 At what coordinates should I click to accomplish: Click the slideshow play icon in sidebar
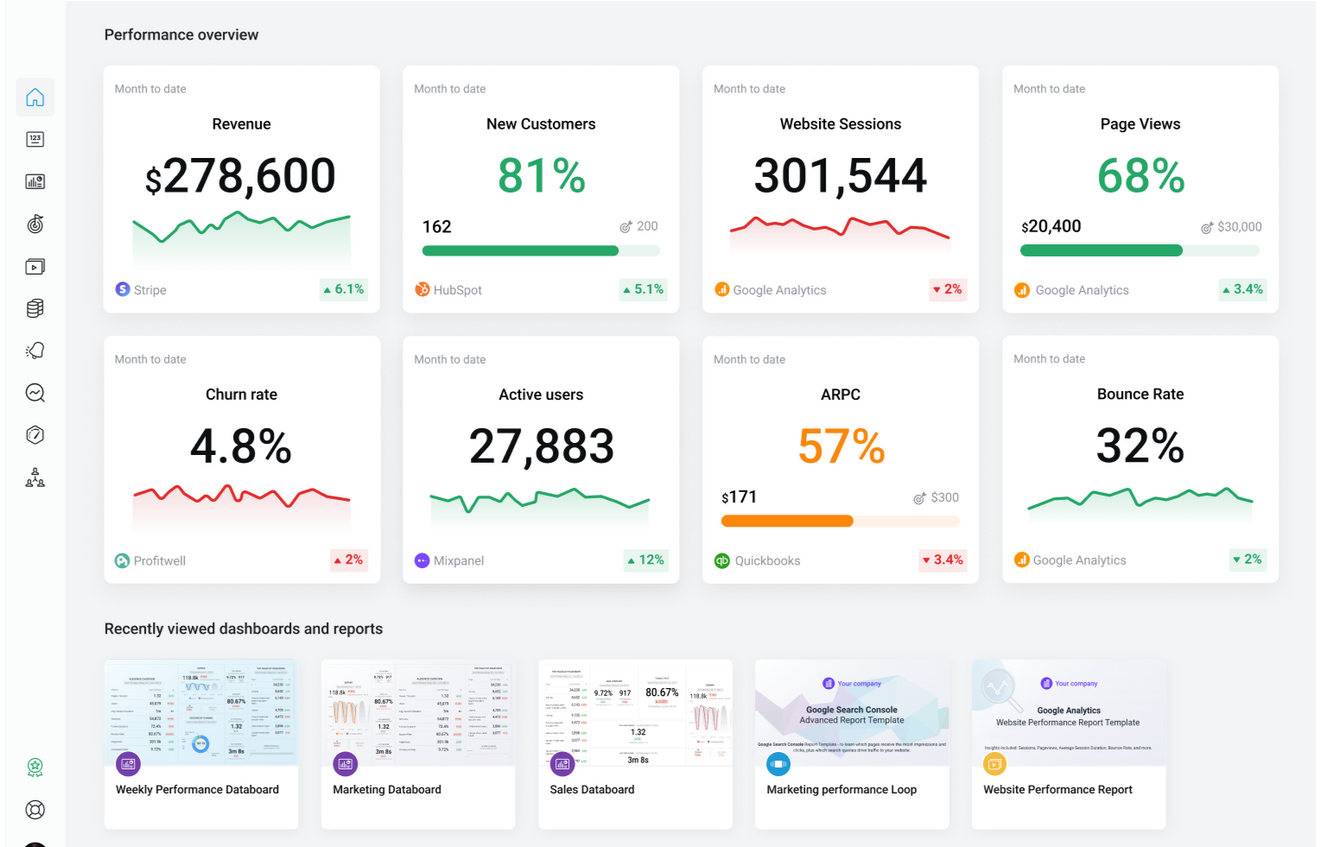[x=35, y=267]
